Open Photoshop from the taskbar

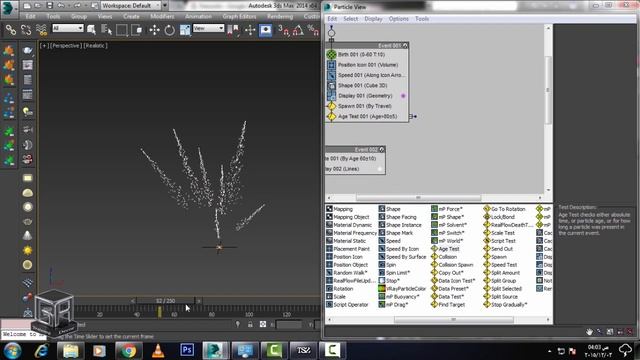(187, 350)
